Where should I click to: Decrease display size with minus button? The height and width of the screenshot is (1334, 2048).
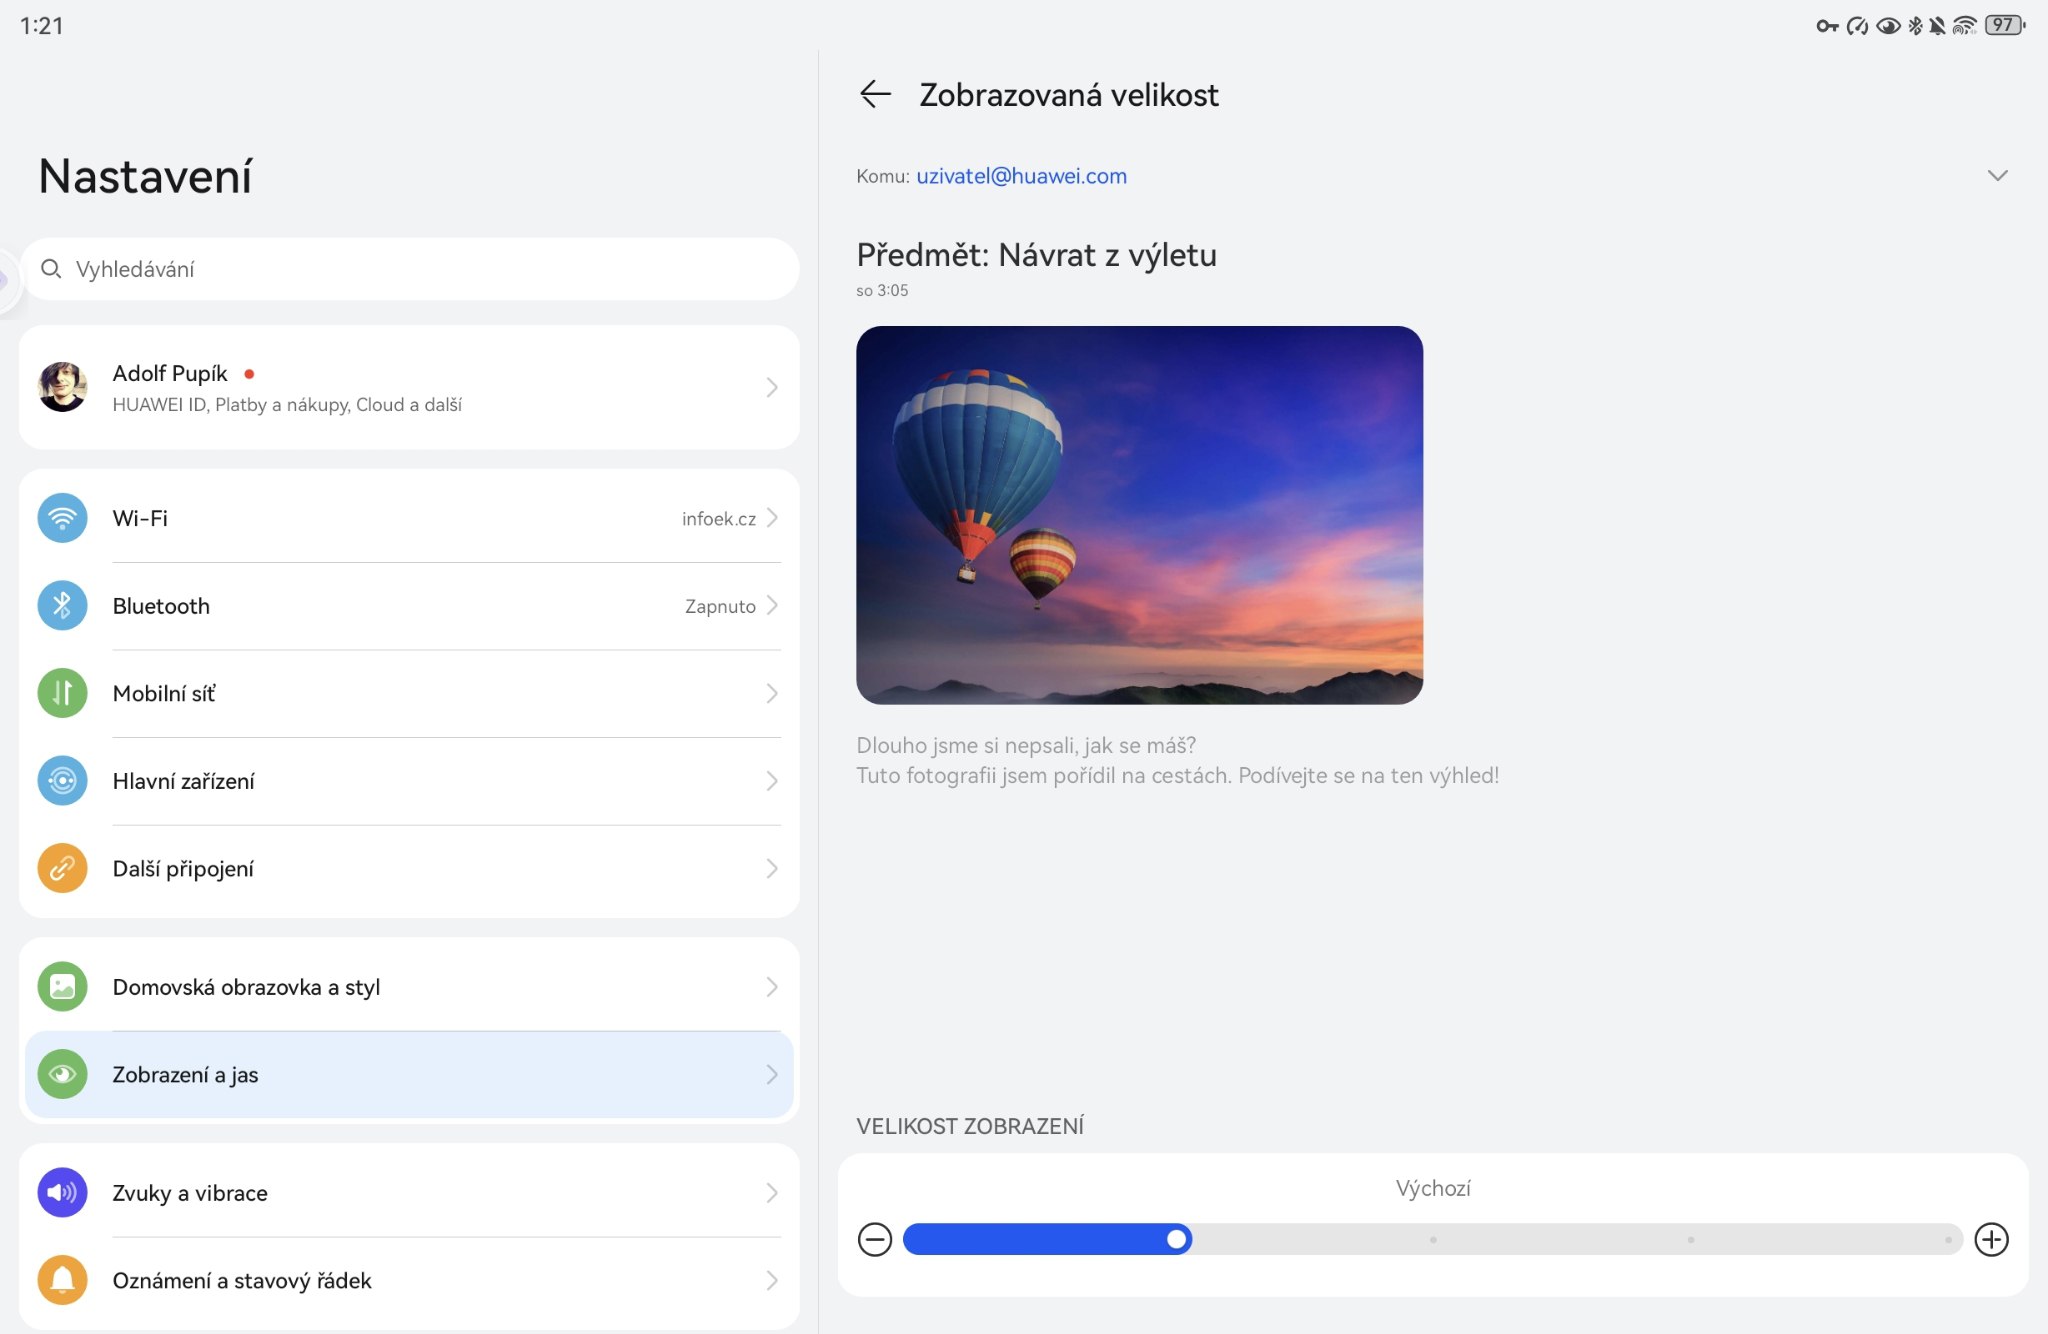[875, 1240]
